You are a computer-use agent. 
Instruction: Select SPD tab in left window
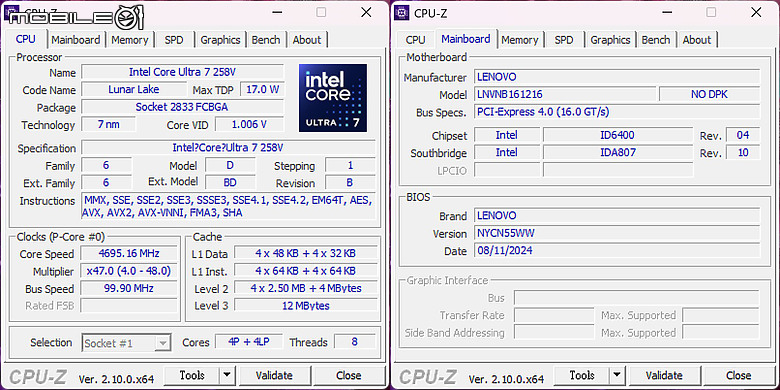pos(174,40)
